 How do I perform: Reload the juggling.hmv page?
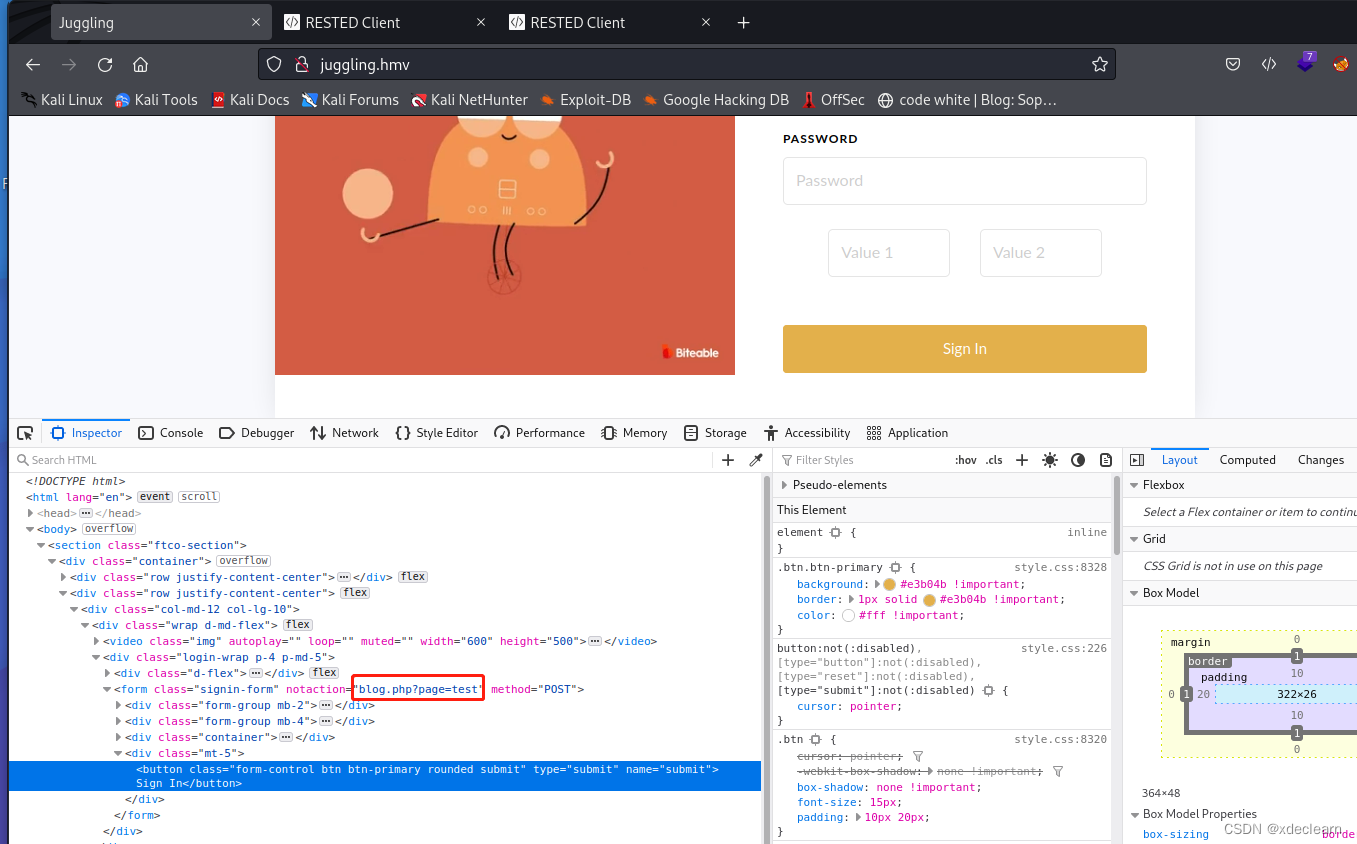[x=105, y=65]
